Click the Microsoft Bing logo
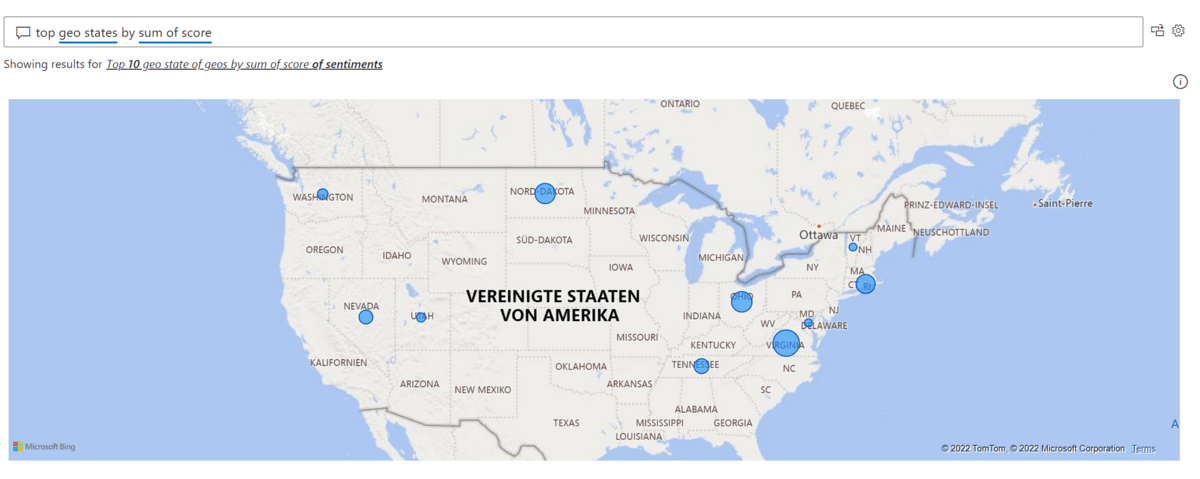Viewport: 1200px width, 479px height. [44, 447]
